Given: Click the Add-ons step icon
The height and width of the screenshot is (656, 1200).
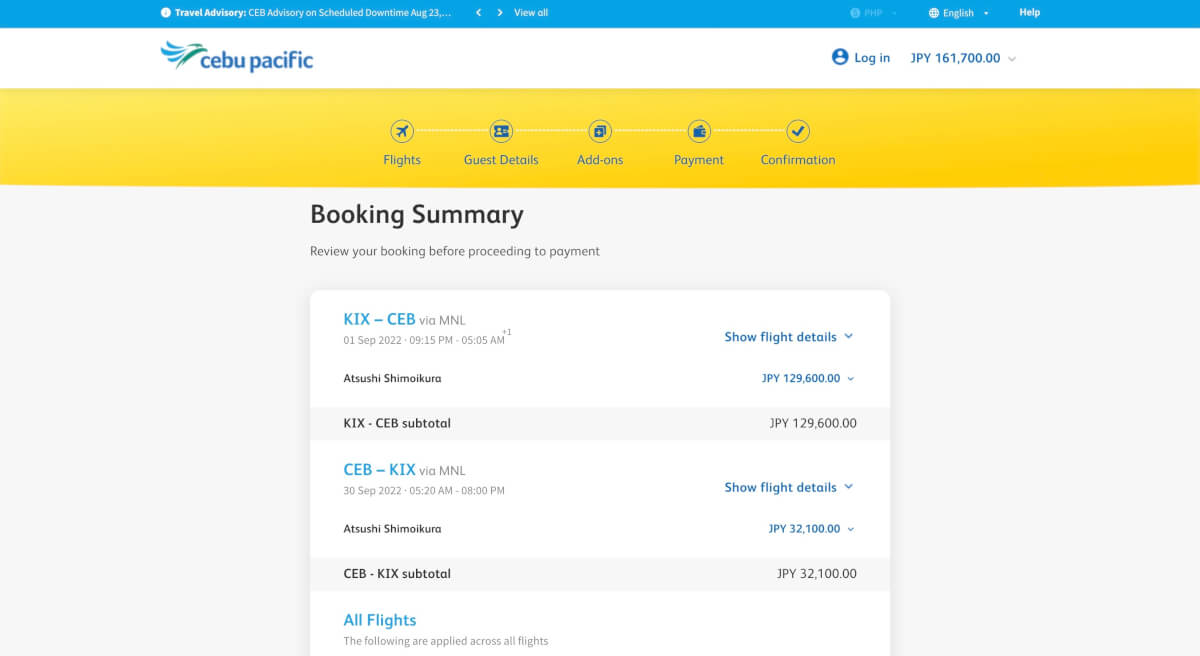Looking at the screenshot, I should (x=600, y=131).
